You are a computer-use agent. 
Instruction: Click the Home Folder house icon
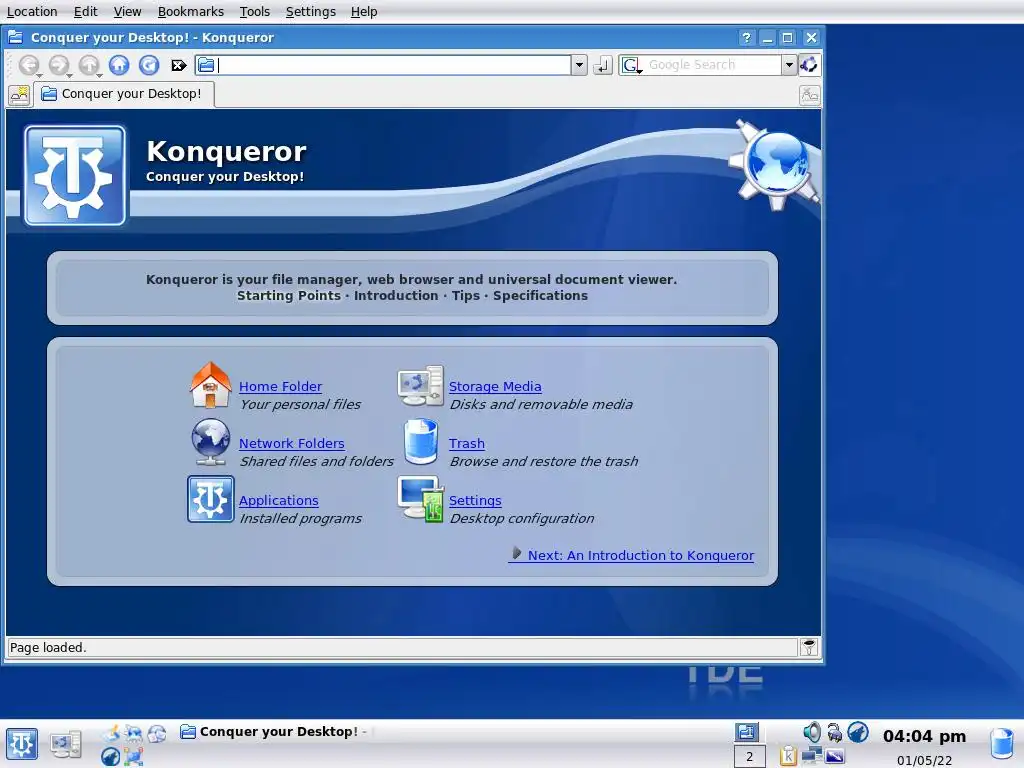pyautogui.click(x=210, y=385)
